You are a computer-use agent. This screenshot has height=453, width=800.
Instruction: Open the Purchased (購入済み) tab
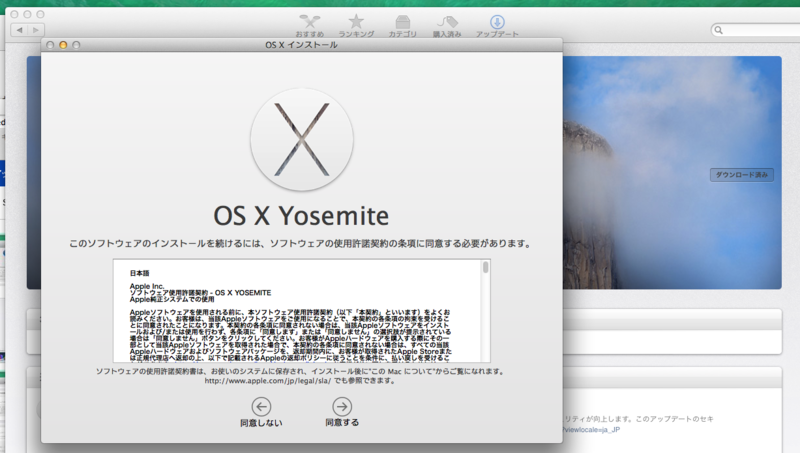(x=447, y=26)
